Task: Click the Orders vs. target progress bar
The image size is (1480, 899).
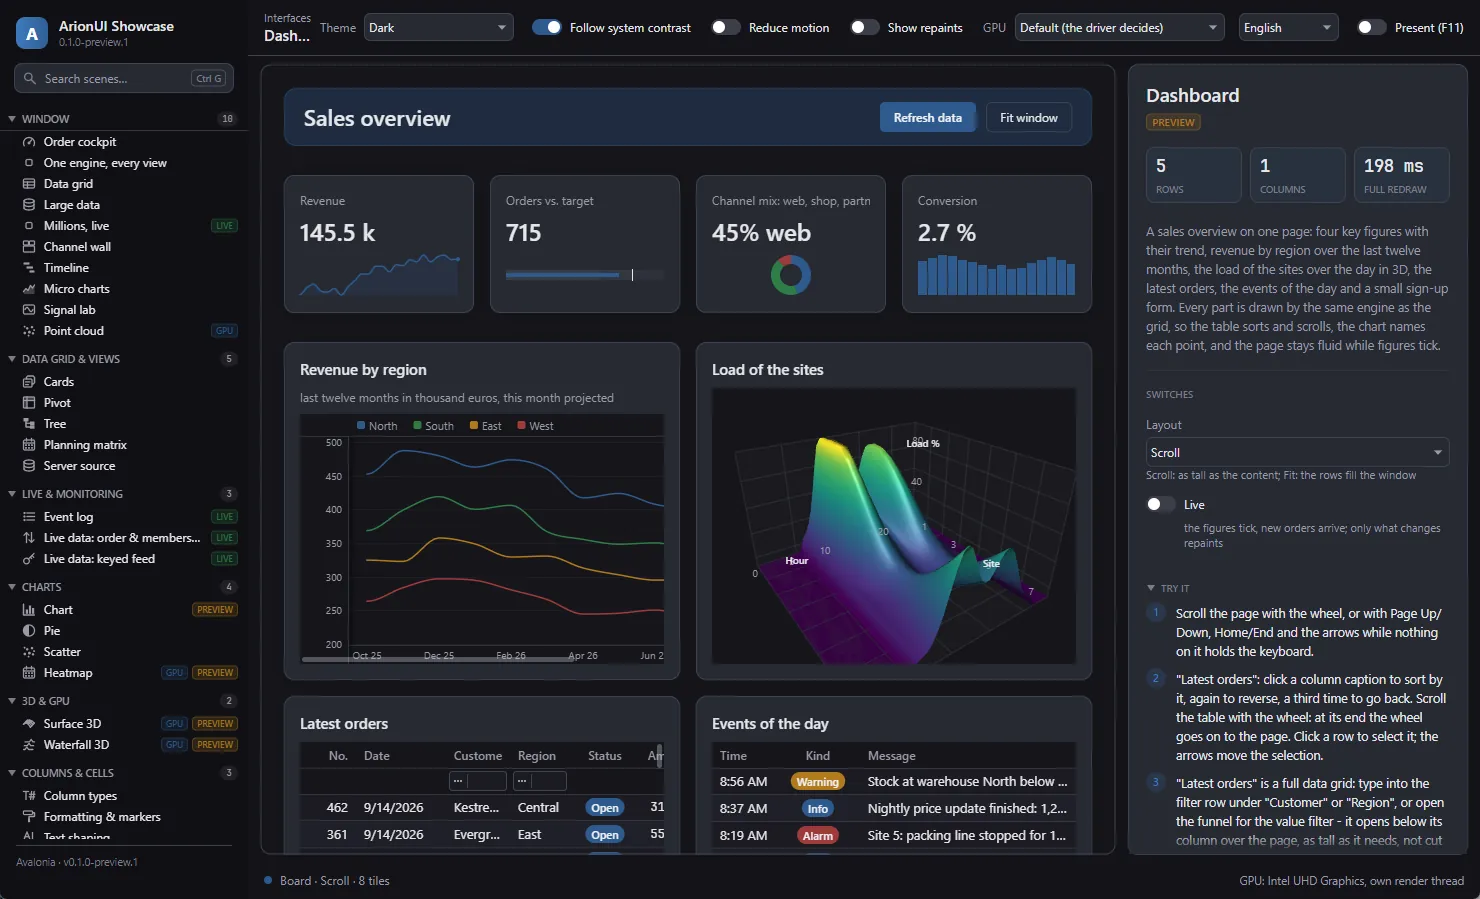Action: [584, 275]
